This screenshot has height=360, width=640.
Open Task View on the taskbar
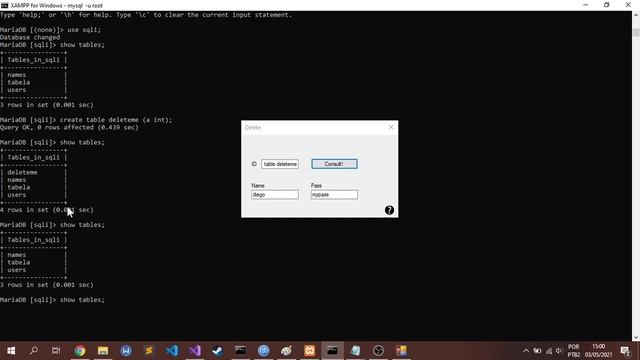(x=56, y=351)
